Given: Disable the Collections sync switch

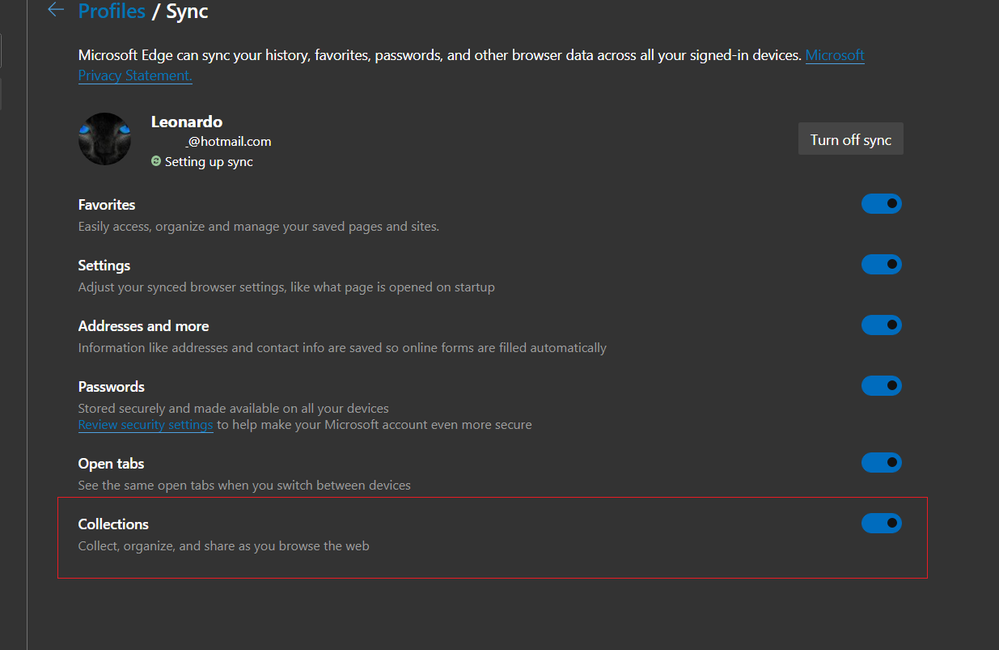Looking at the screenshot, I should point(881,523).
